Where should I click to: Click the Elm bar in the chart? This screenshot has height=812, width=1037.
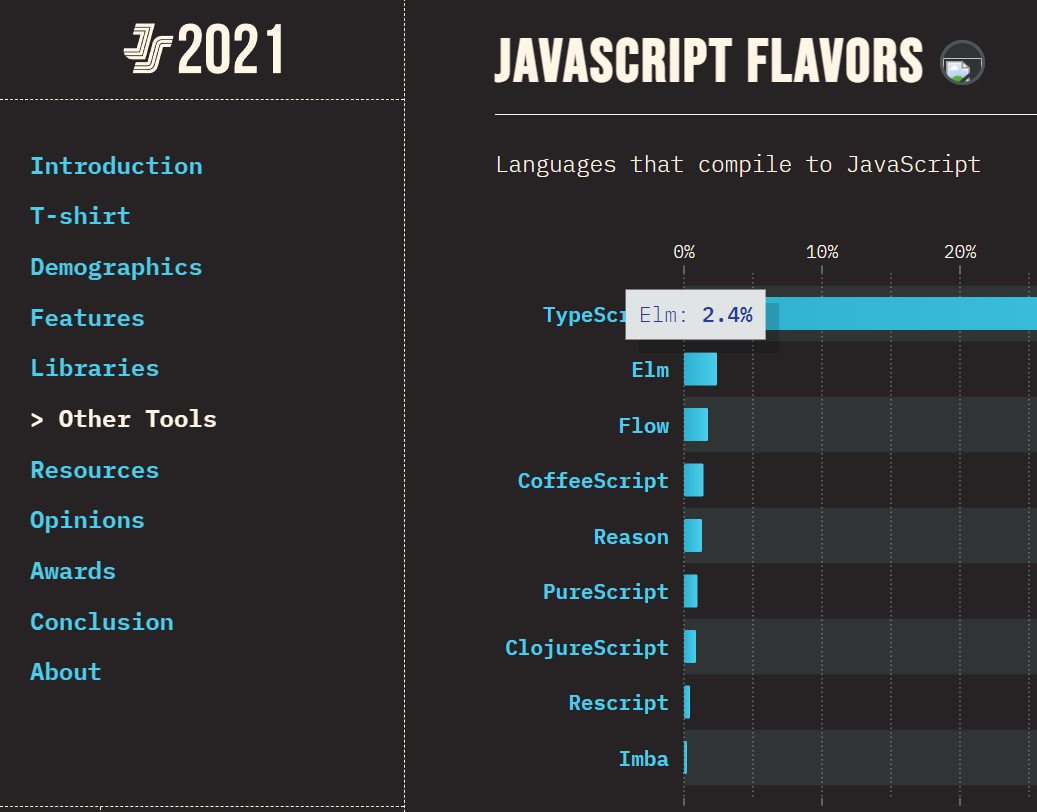pos(700,369)
